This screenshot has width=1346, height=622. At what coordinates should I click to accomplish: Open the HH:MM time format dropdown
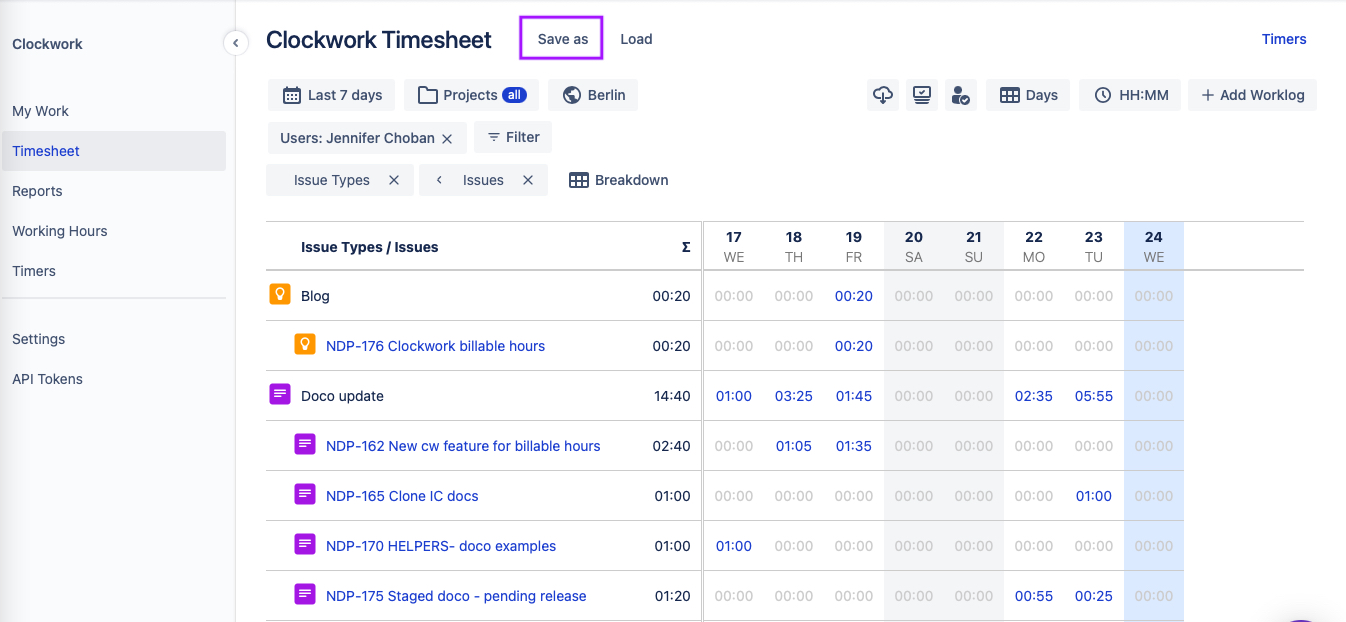pos(1130,95)
